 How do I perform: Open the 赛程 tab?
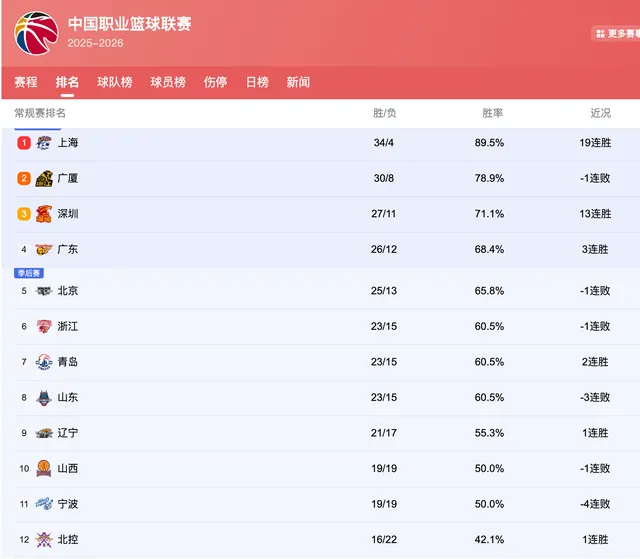tap(26, 82)
